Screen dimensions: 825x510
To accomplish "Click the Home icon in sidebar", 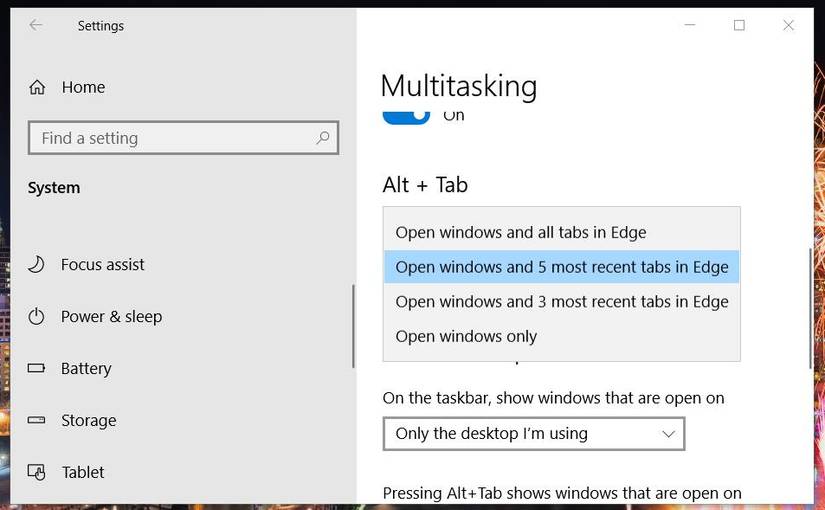I will tap(37, 87).
